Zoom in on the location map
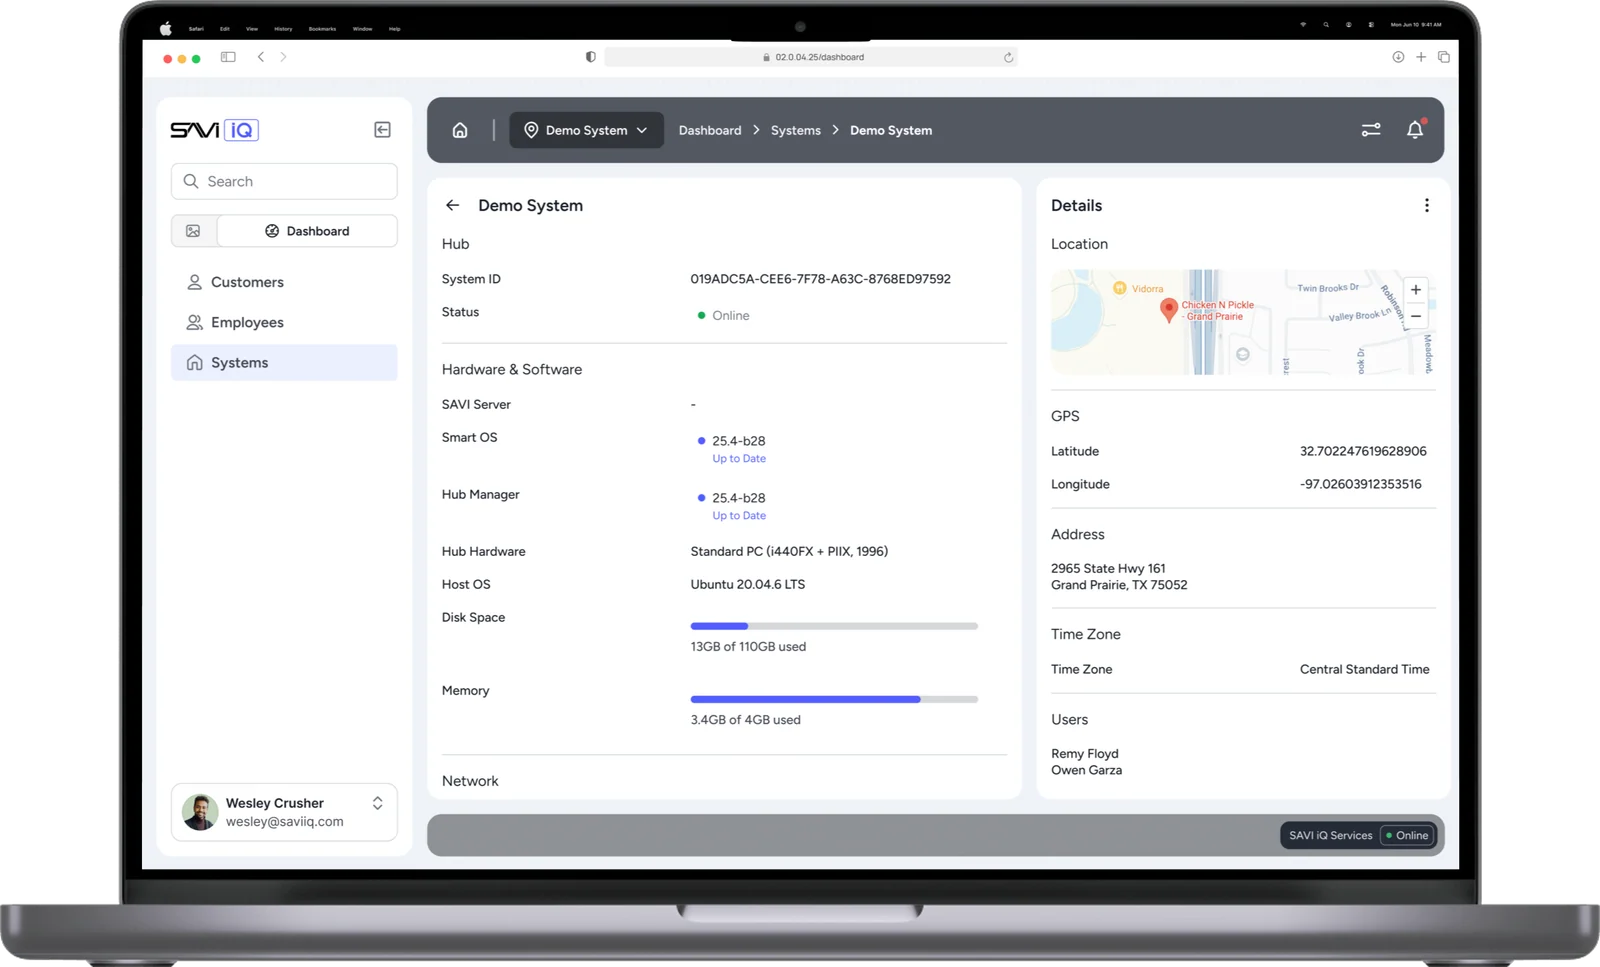 point(1416,290)
